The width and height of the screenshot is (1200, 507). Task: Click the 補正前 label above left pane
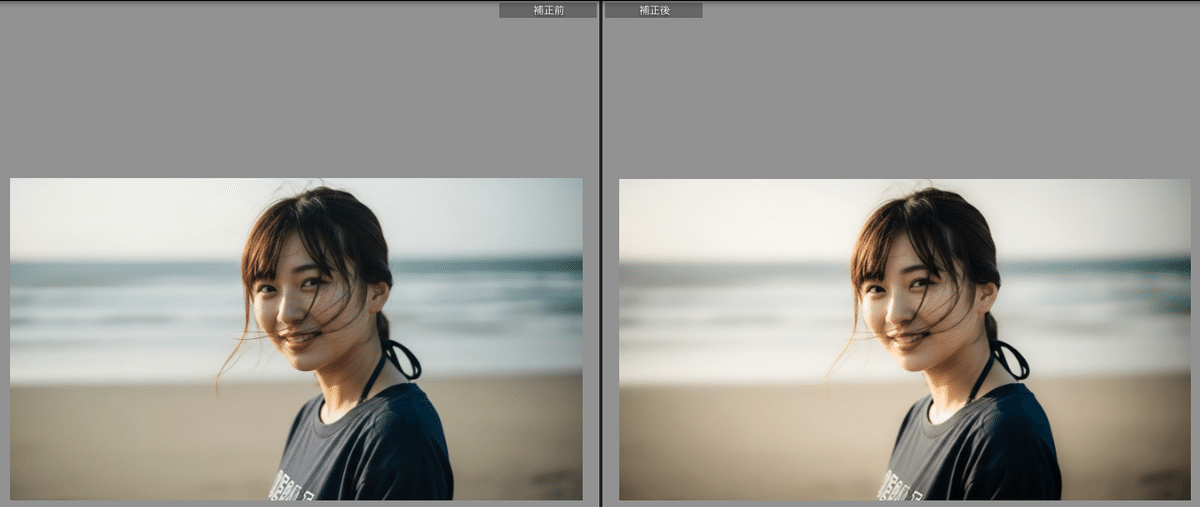(x=547, y=10)
